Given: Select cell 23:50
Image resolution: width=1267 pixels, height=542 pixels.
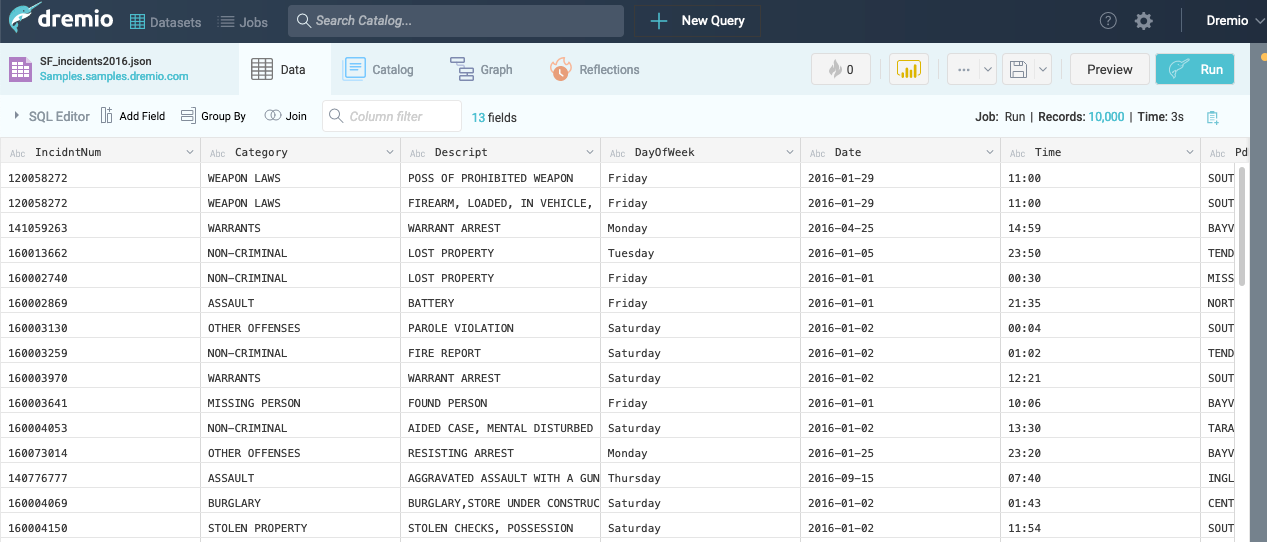Looking at the screenshot, I should pos(1100,253).
